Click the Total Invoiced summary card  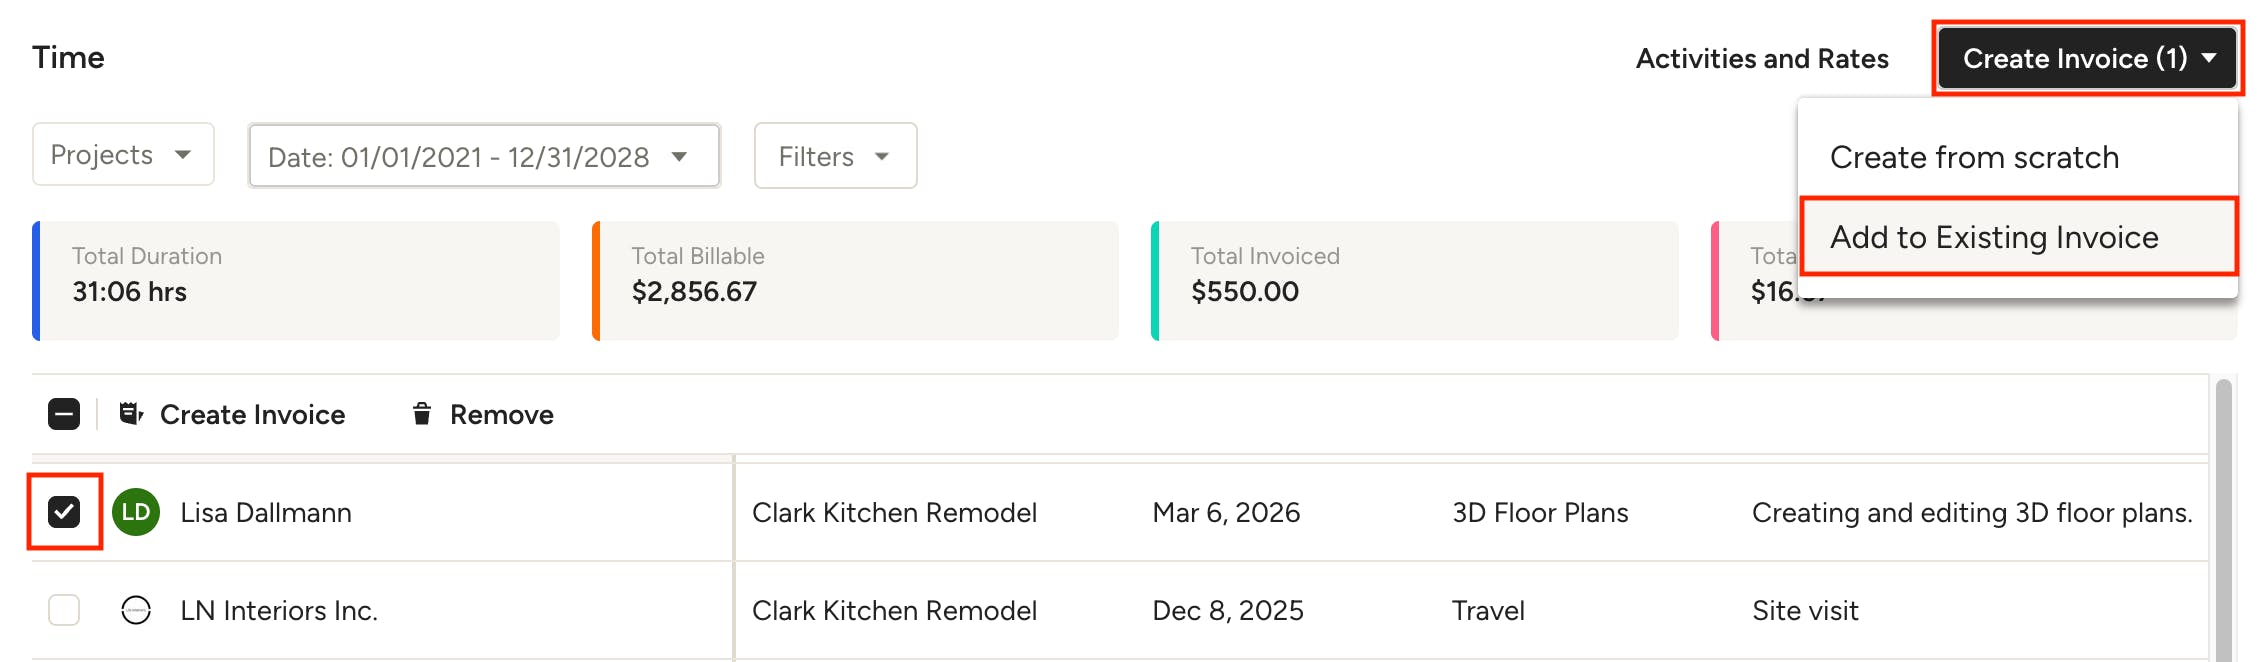click(1414, 281)
